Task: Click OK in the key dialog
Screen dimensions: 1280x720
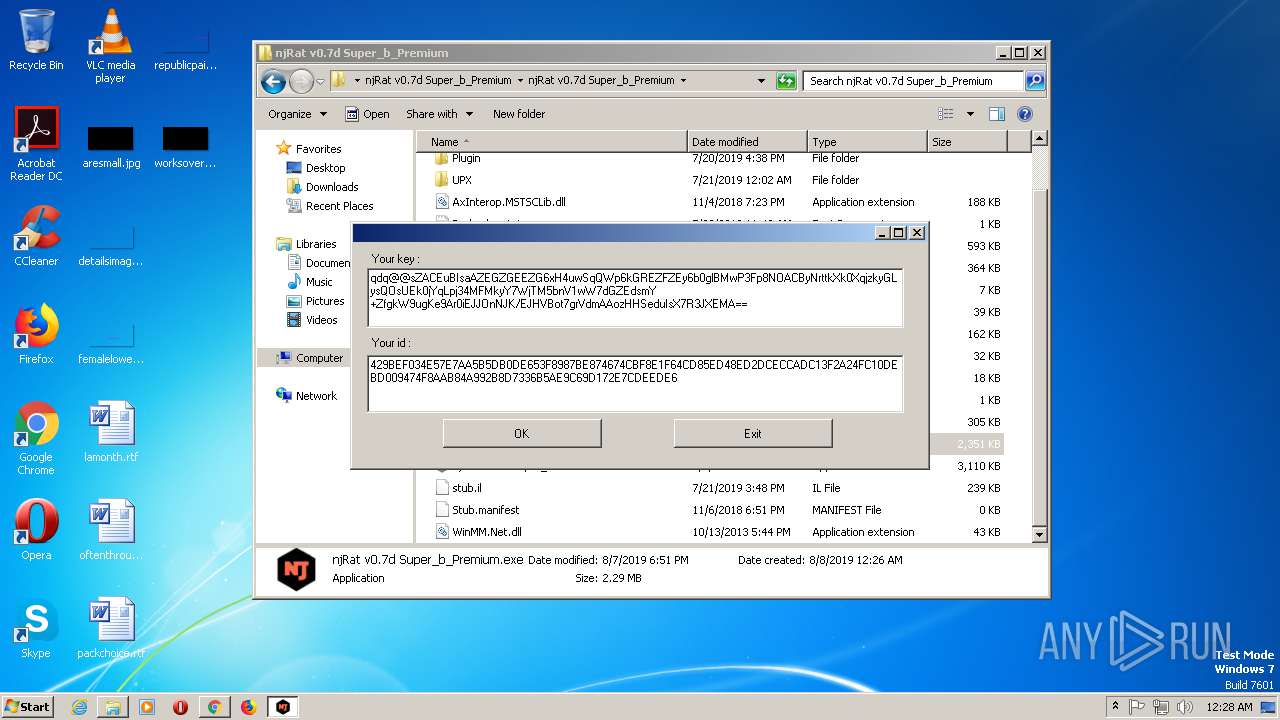Action: 522,433
